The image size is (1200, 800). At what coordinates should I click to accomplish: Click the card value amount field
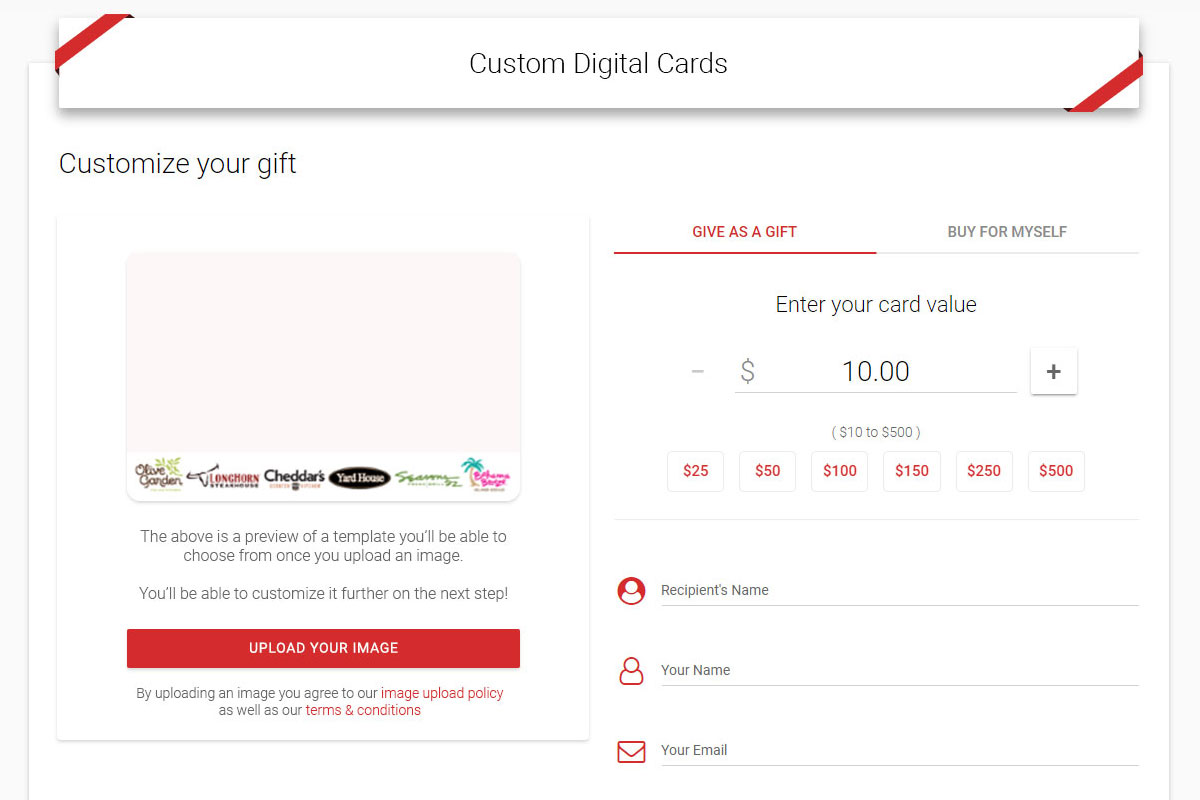[x=876, y=371]
